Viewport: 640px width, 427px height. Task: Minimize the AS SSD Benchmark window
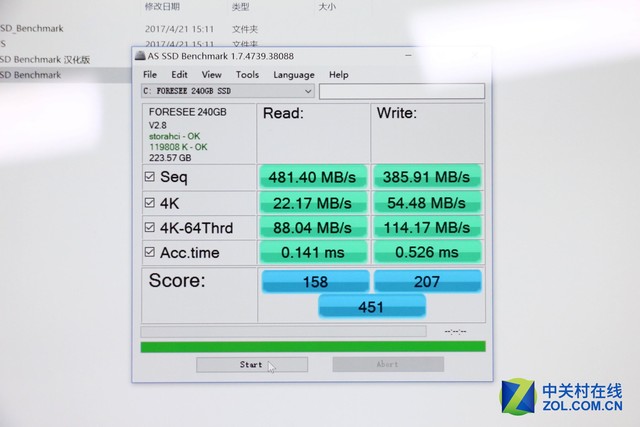pos(408,55)
